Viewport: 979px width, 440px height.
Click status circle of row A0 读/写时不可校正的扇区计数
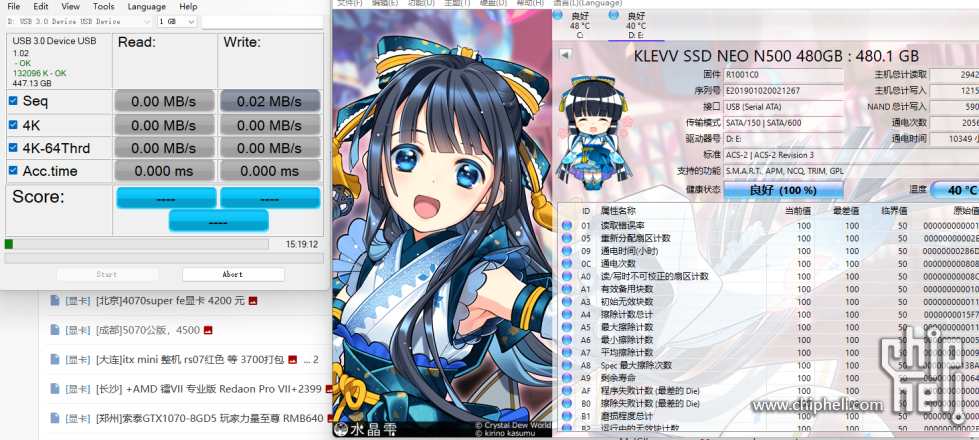click(567, 276)
